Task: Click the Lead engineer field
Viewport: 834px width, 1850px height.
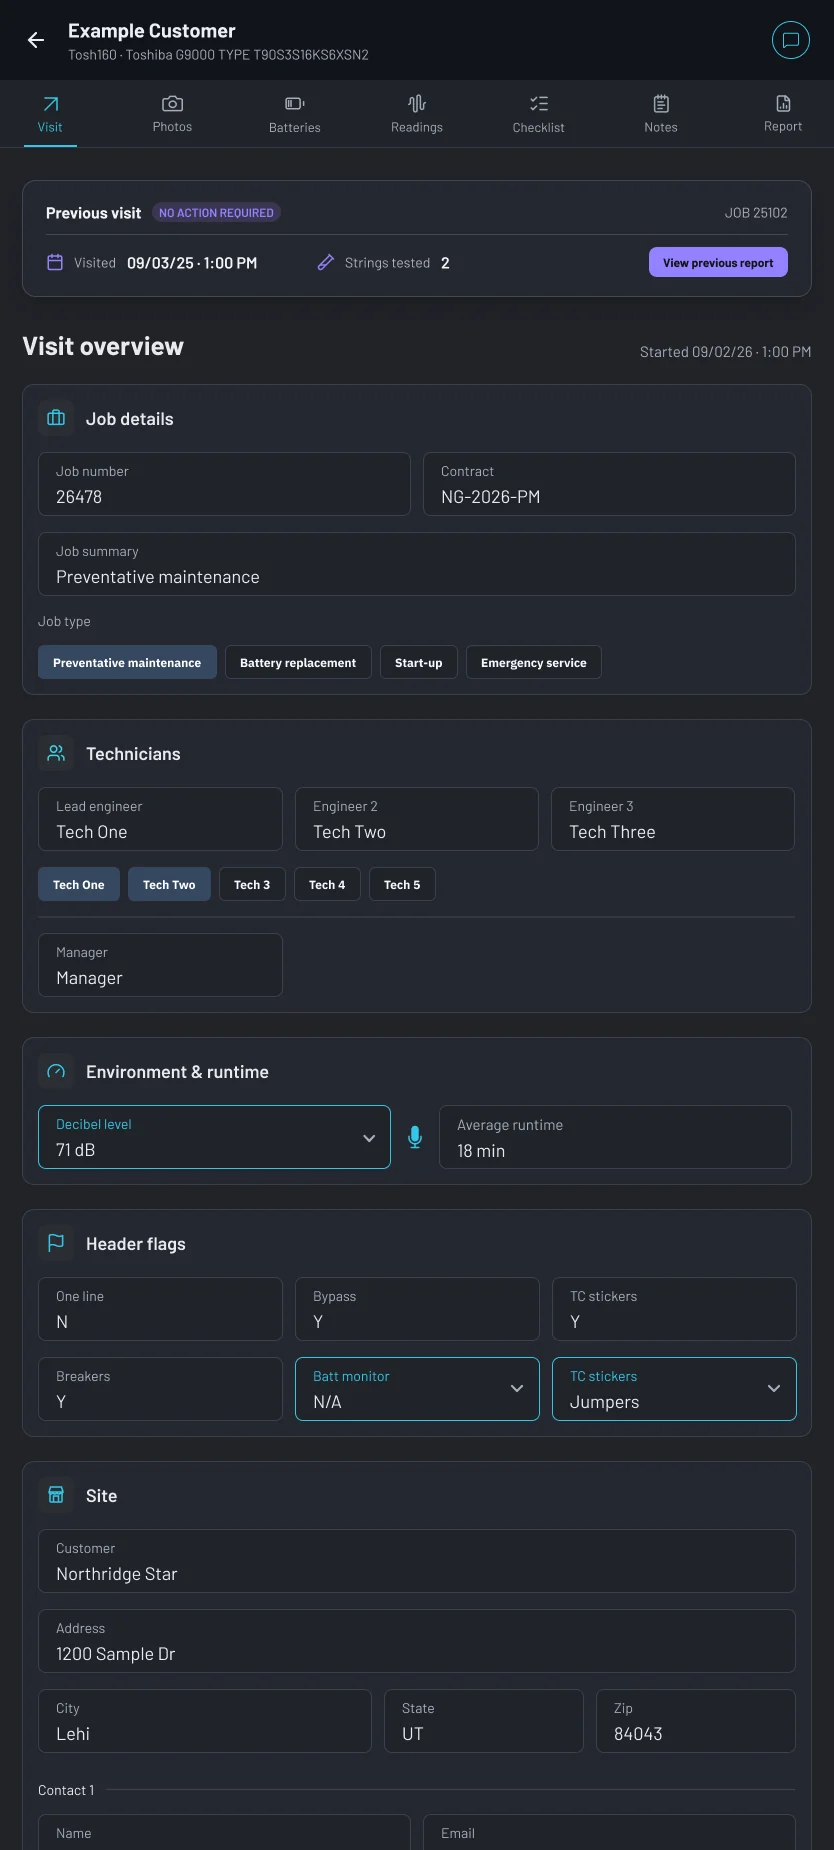Action: pyautogui.click(x=160, y=819)
